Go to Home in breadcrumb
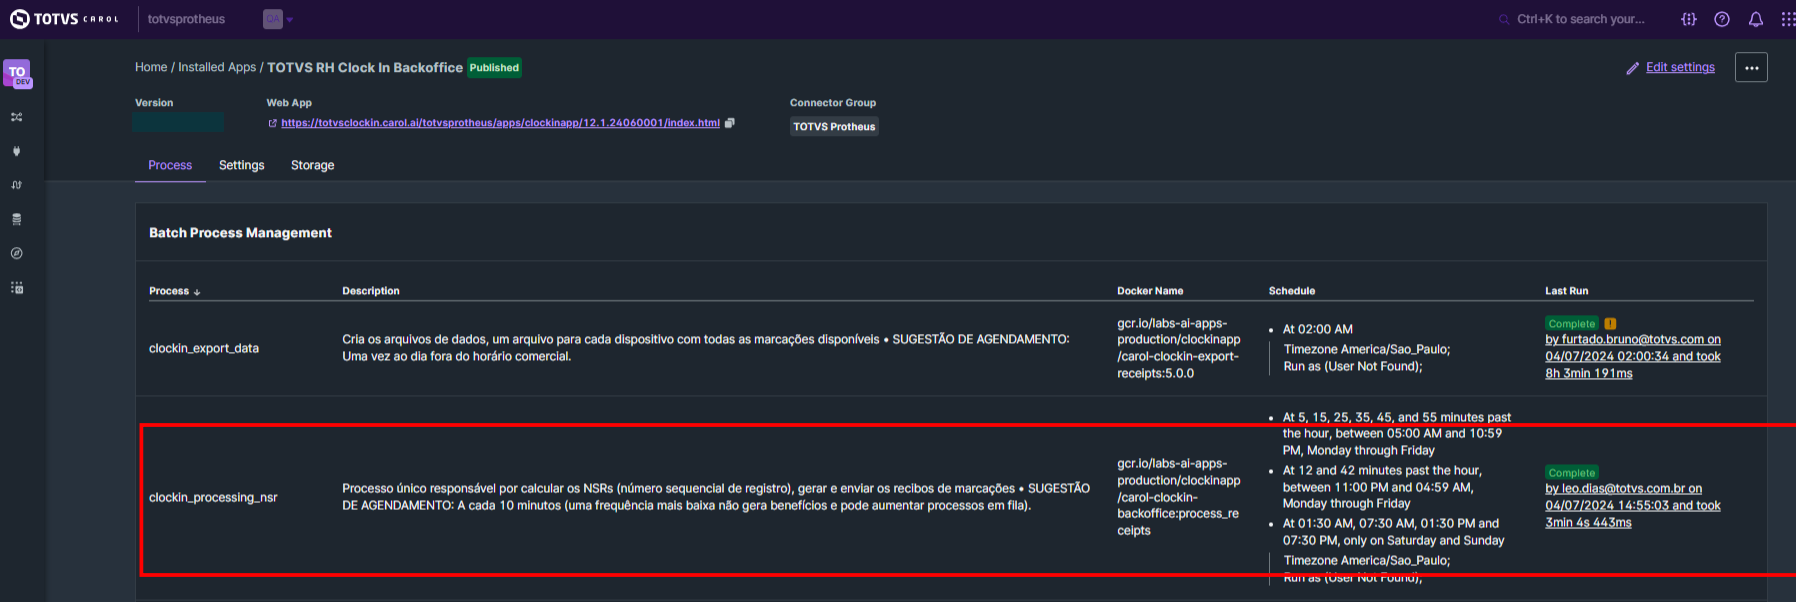Screen dimensions: 1796x602 [151, 67]
